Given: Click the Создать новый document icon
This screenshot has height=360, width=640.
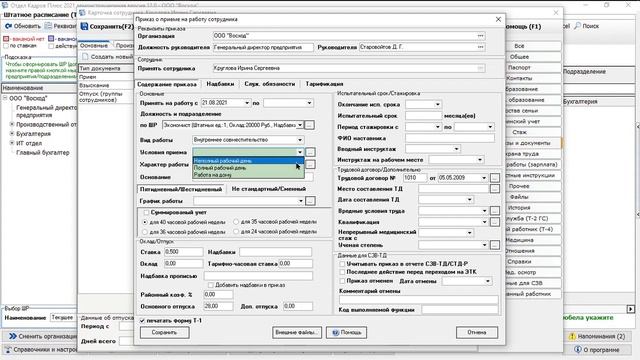Looking at the screenshot, I should [x=85, y=57].
